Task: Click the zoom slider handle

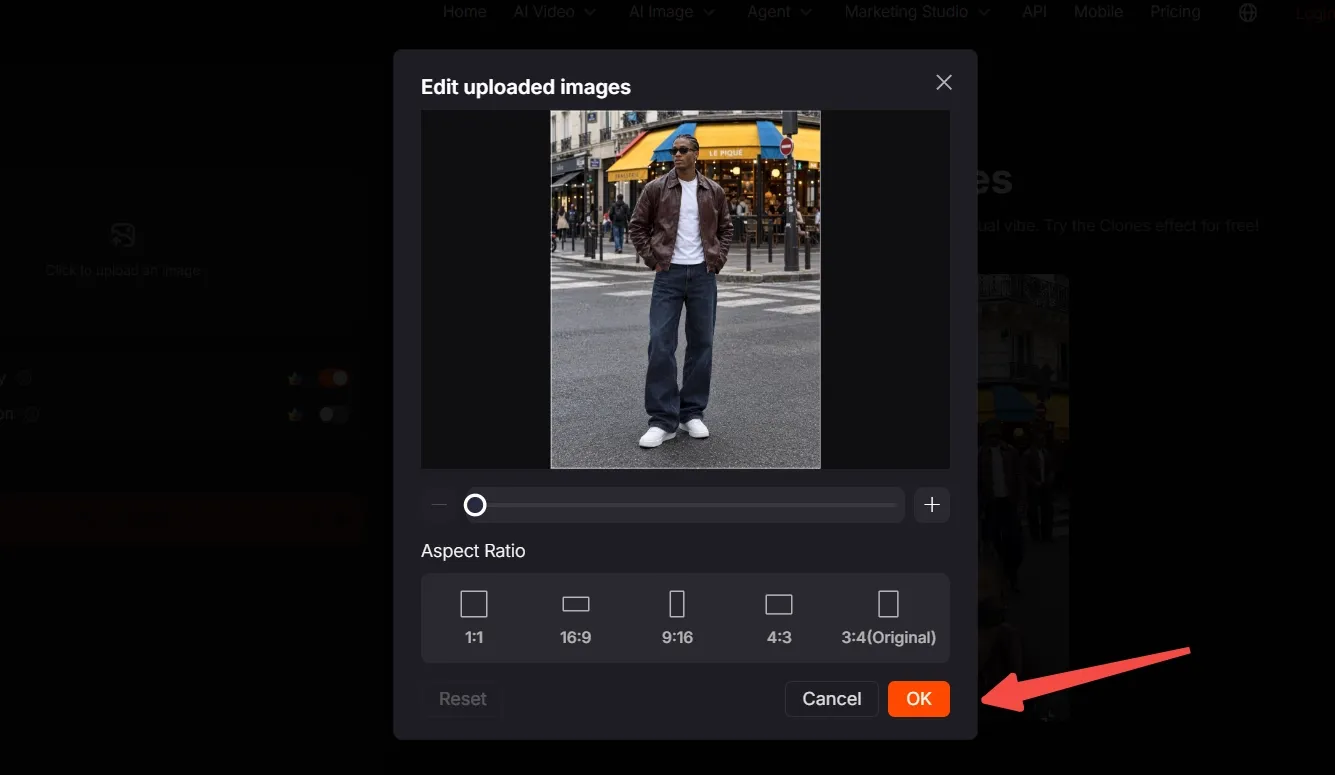Action: point(475,505)
